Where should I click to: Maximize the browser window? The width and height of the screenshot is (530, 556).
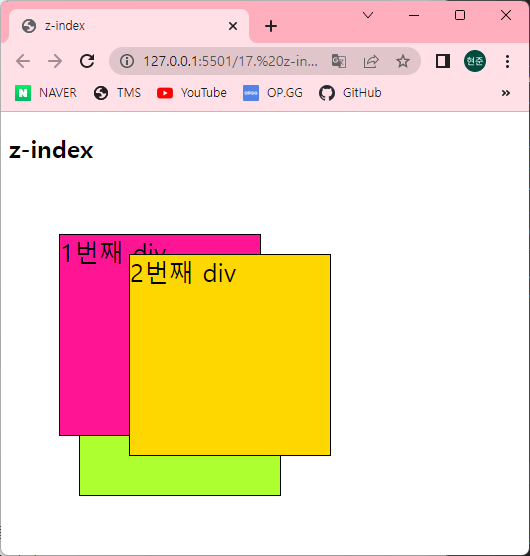(x=460, y=15)
